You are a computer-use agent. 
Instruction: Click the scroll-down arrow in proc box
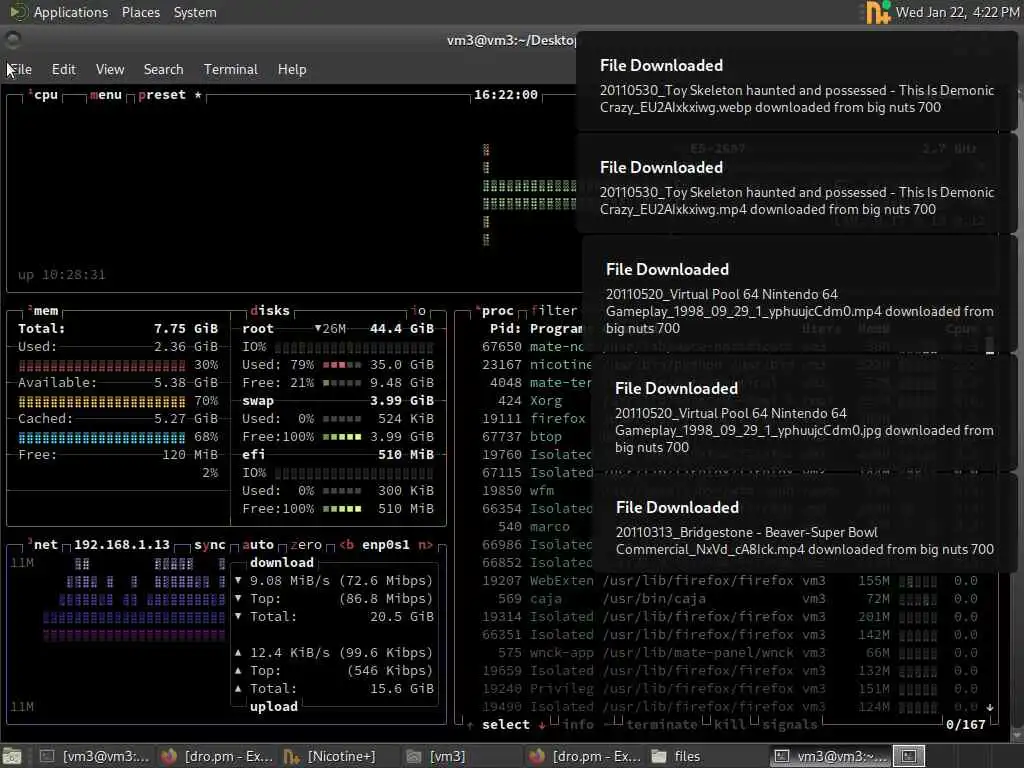pyautogui.click(x=990, y=707)
